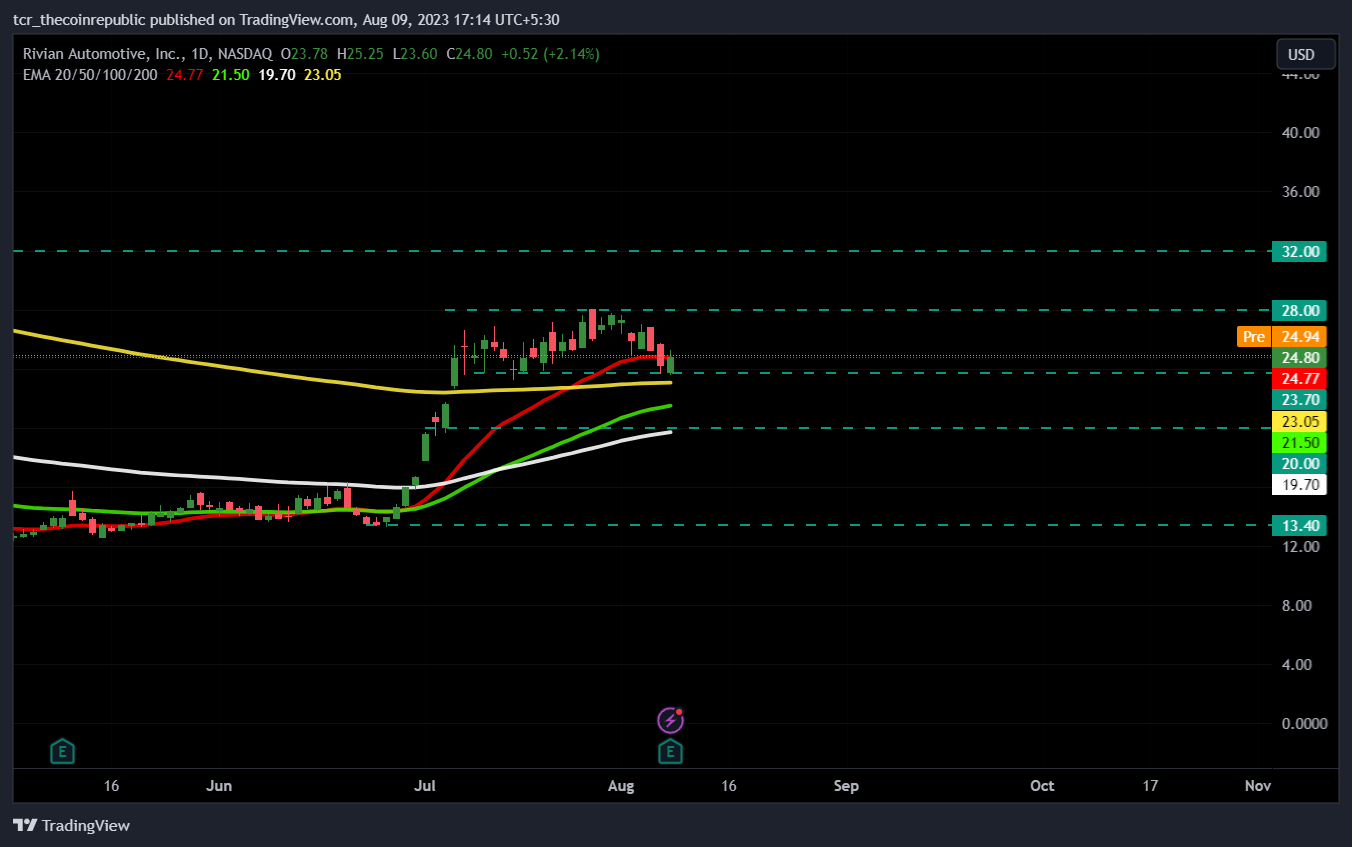Select the 13.40 price level label
The height and width of the screenshot is (847, 1352).
point(1299,526)
